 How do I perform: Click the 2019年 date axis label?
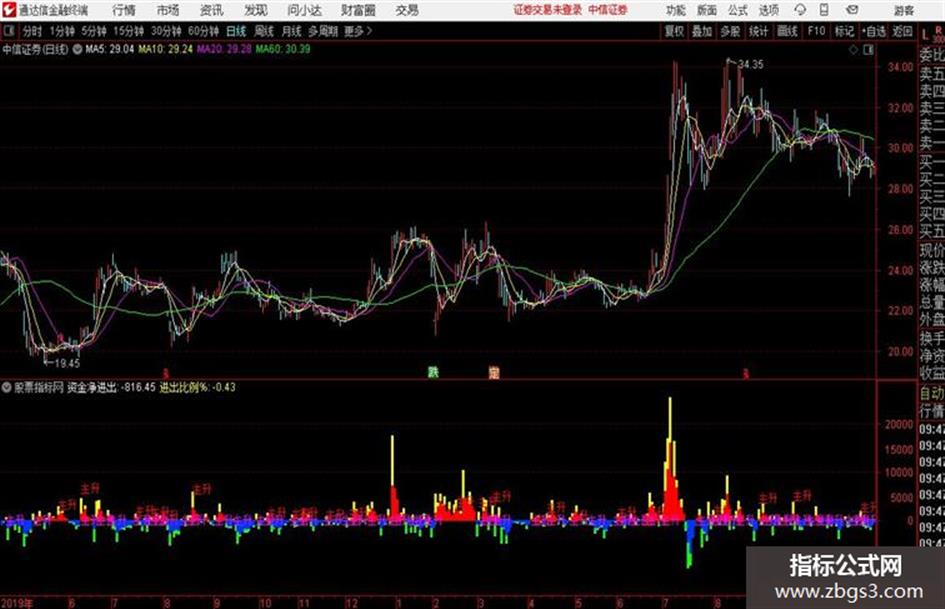click(17, 603)
